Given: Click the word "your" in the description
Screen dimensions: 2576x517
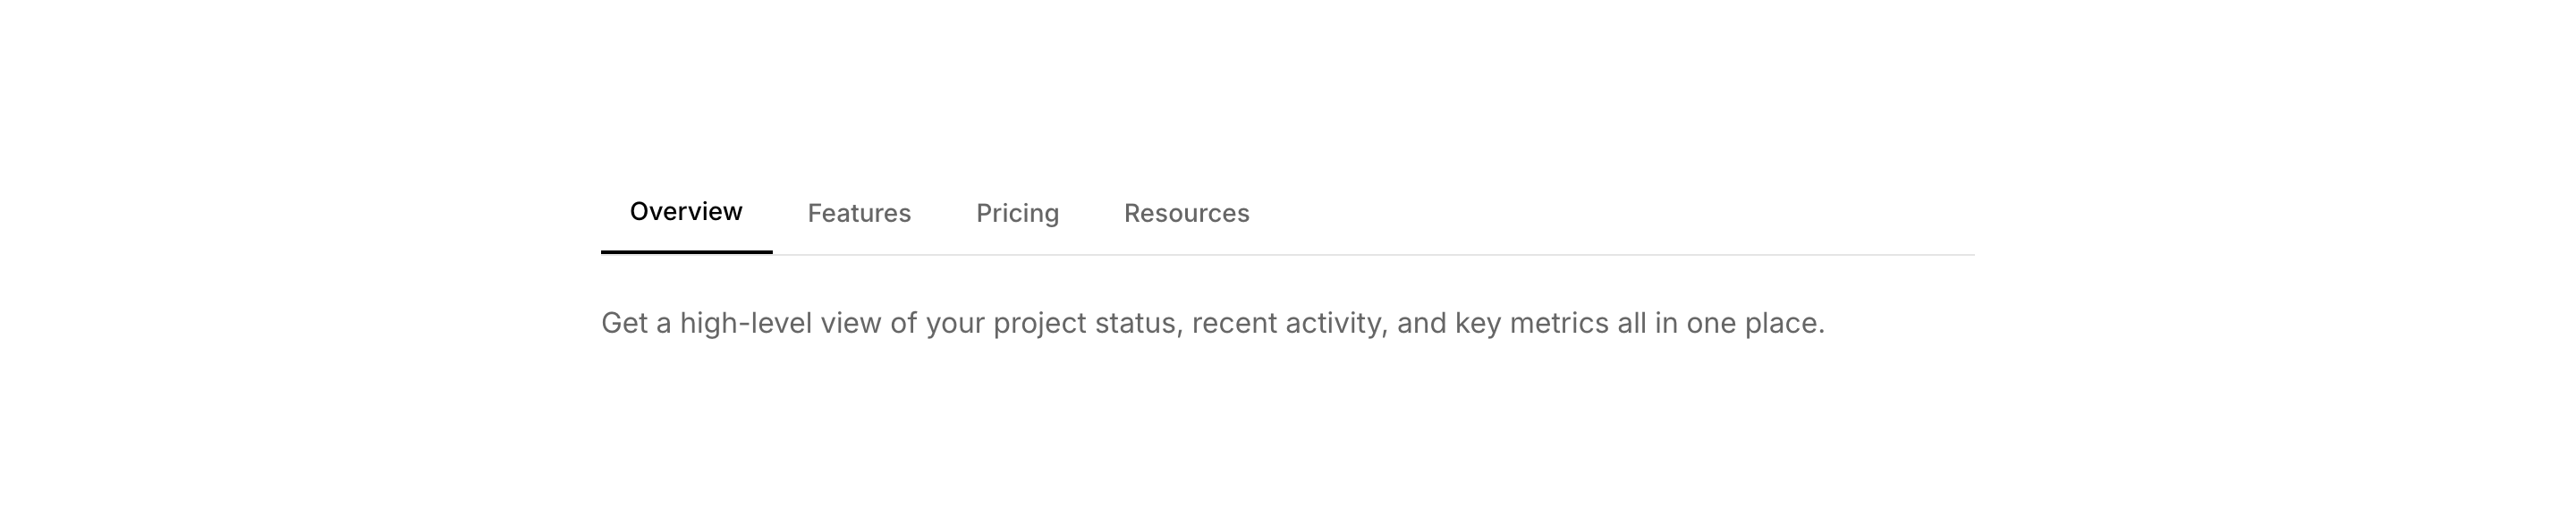Looking at the screenshot, I should pyautogui.click(x=955, y=323).
